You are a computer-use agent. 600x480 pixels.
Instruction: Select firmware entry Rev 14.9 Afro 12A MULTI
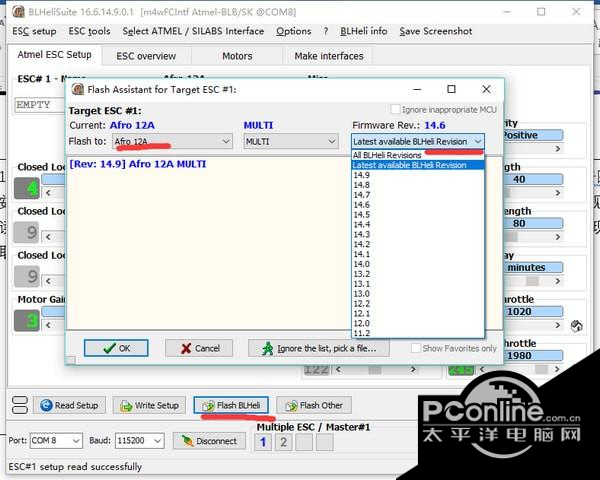point(138,164)
